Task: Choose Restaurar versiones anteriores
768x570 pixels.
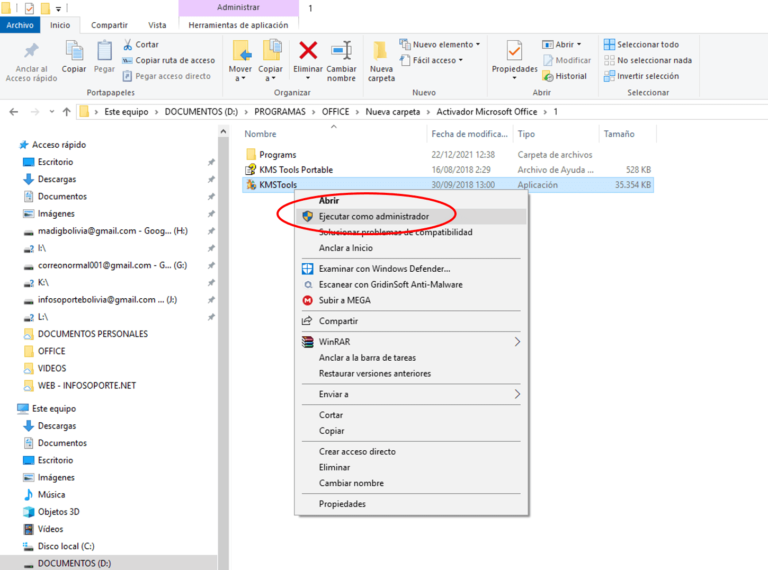Action: coord(410,373)
